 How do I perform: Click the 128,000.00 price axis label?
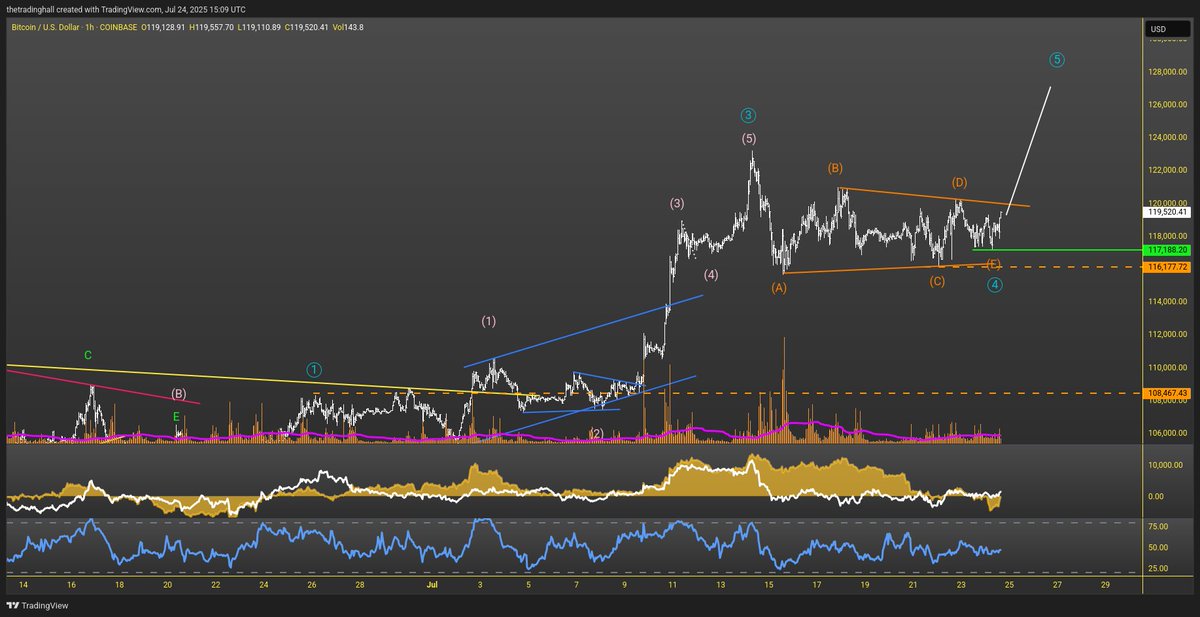(x=1167, y=72)
